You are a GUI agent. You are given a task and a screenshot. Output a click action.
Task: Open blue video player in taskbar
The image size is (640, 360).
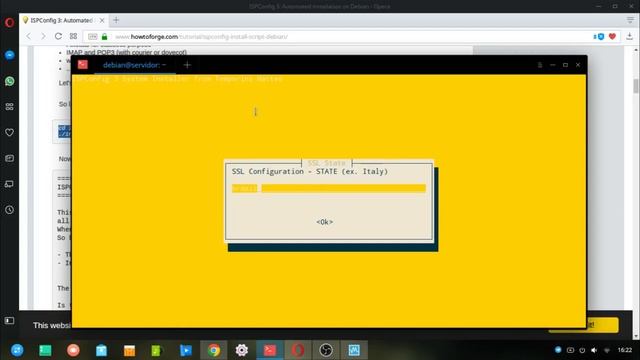pos(186,350)
